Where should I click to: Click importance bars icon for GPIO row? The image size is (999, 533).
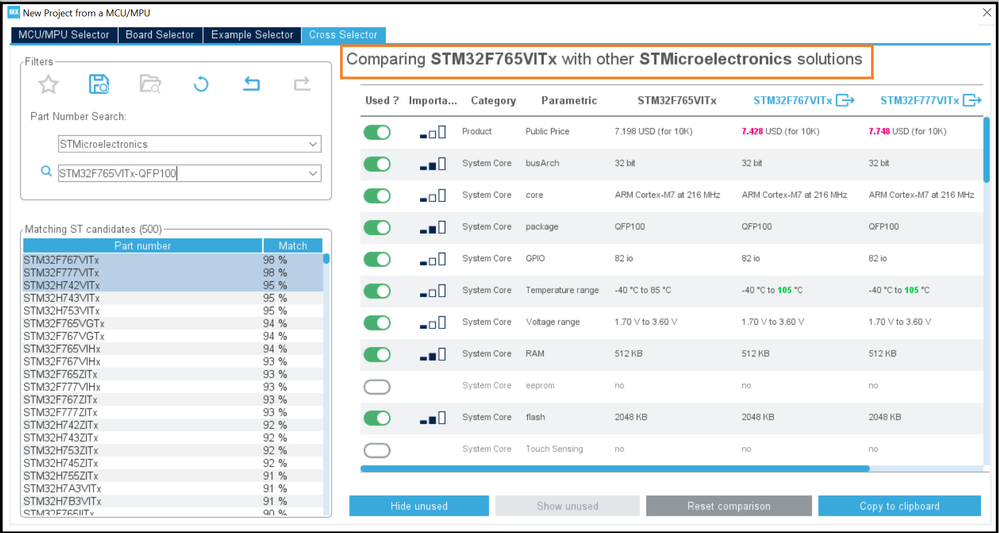(433, 260)
